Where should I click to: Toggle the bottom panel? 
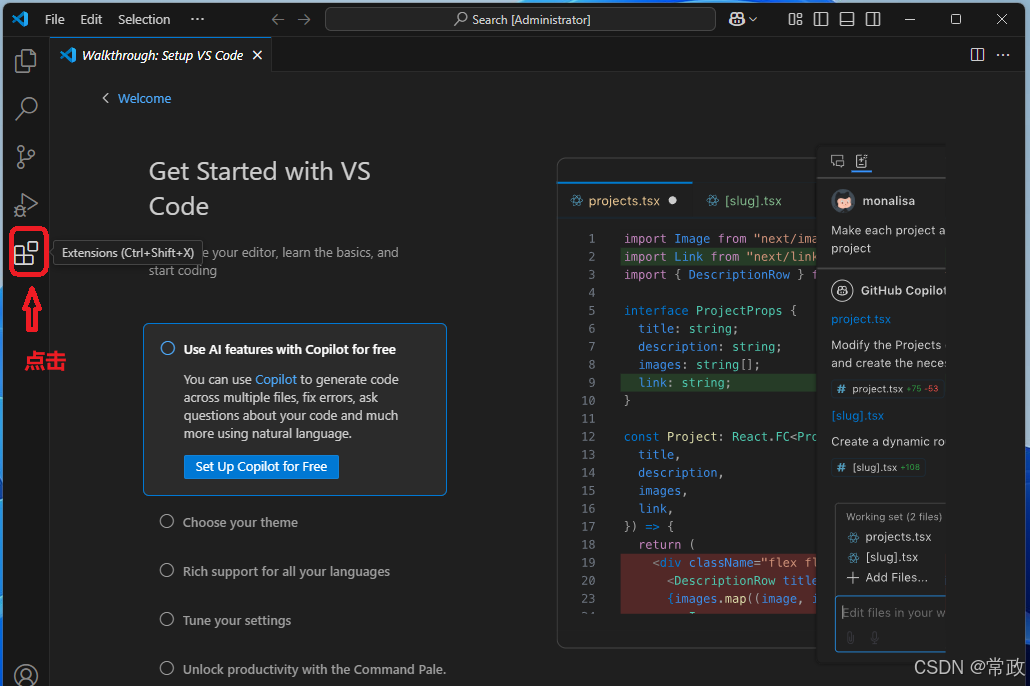847,20
